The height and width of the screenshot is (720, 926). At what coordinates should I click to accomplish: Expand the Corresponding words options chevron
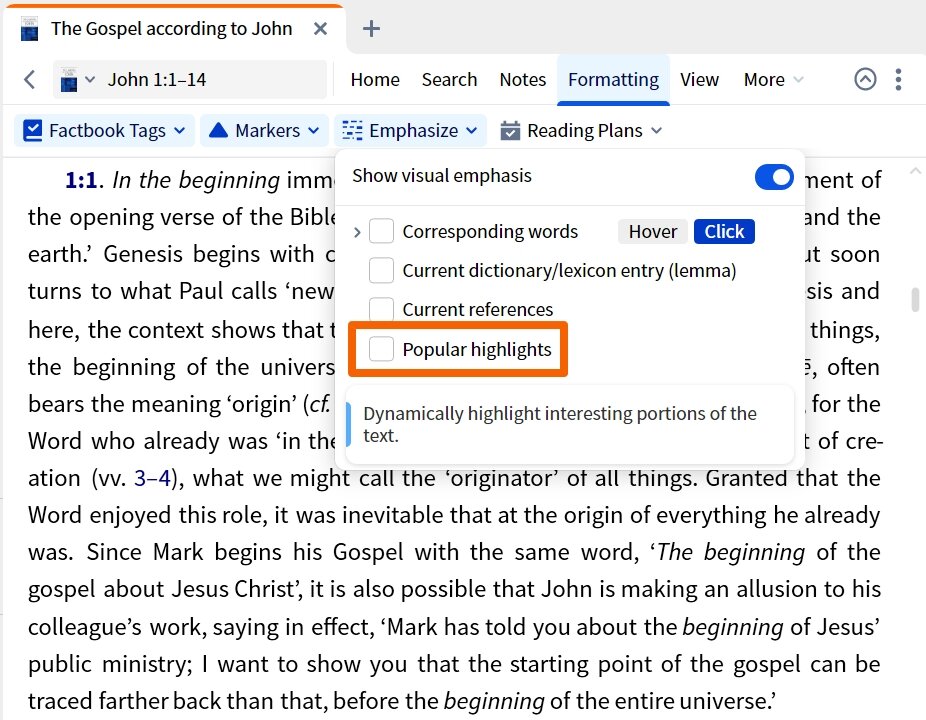click(357, 232)
